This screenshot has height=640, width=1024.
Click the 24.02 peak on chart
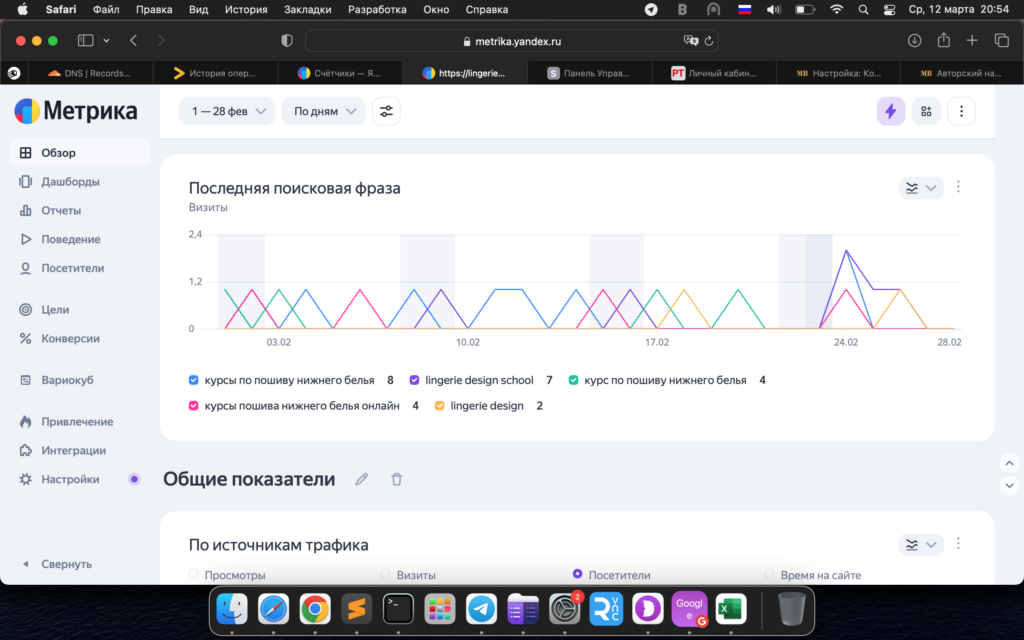[x=846, y=250]
